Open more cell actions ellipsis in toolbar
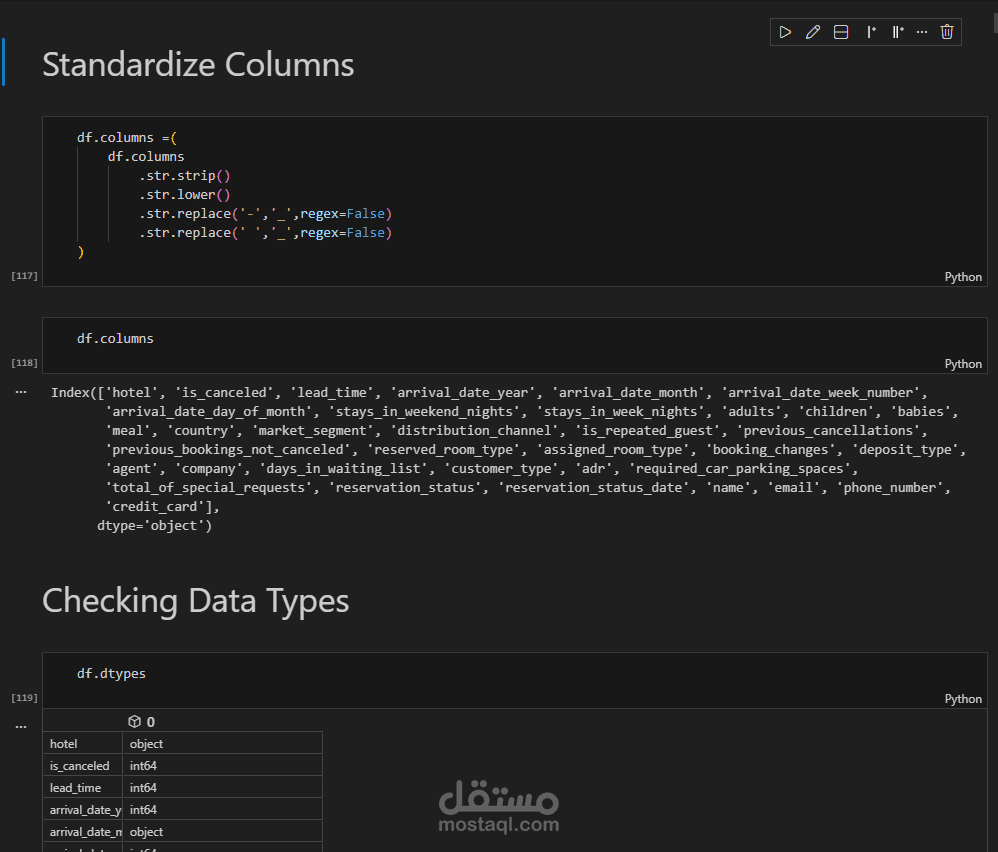 (922, 32)
